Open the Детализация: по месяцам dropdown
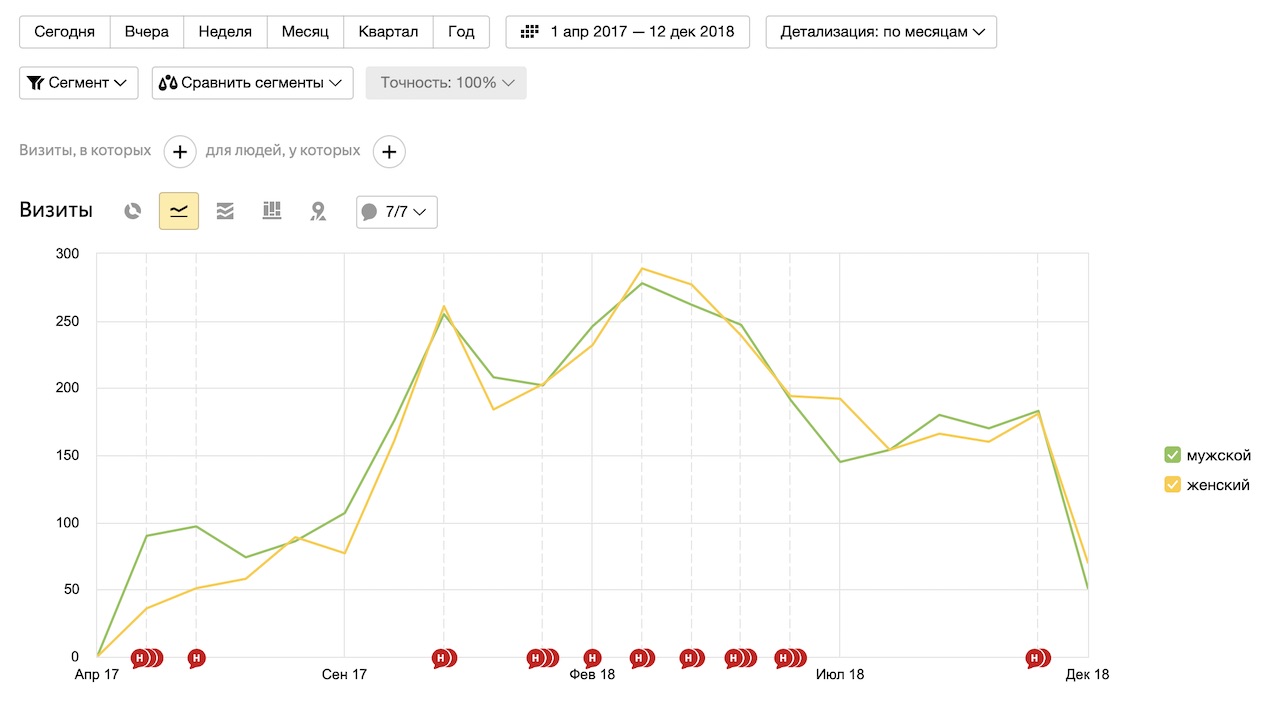 [881, 32]
